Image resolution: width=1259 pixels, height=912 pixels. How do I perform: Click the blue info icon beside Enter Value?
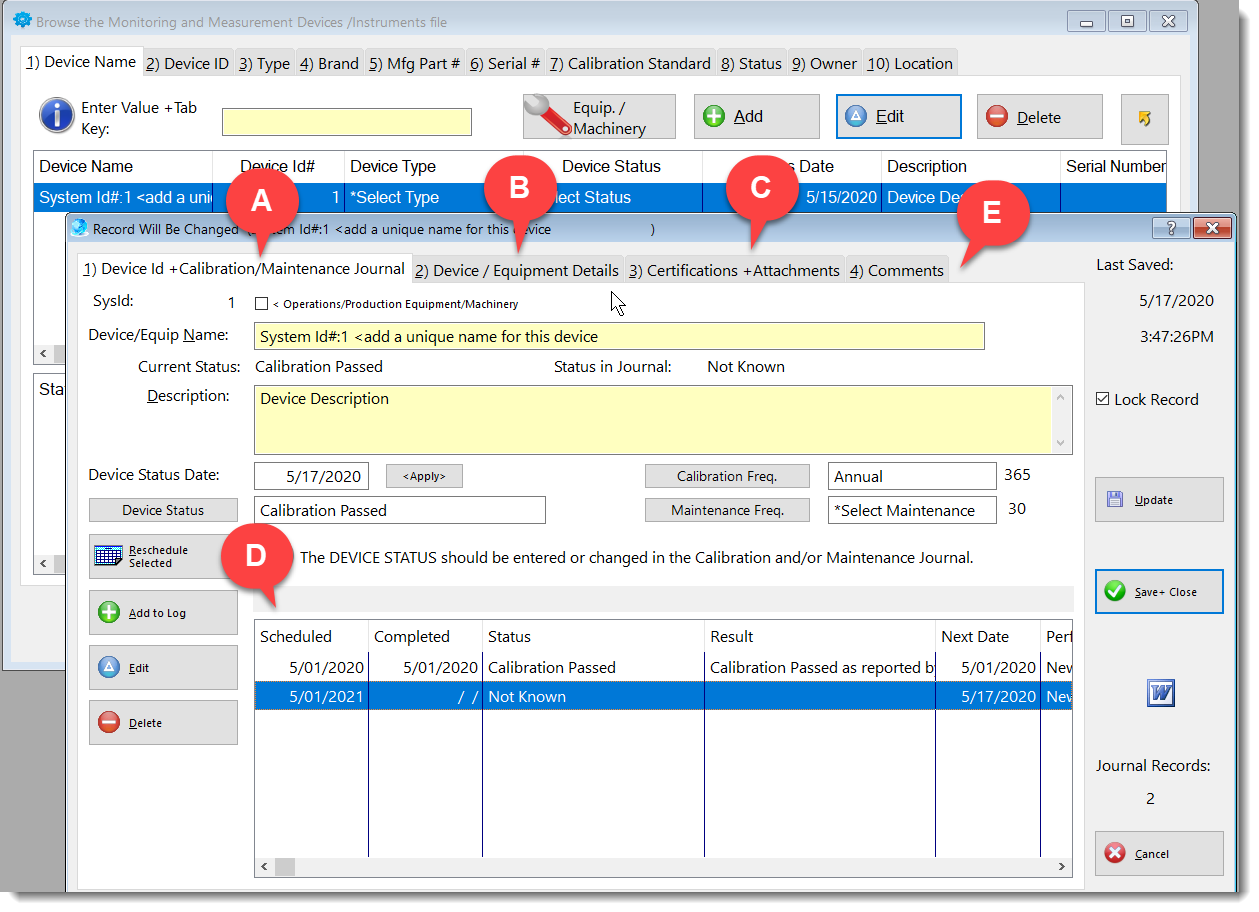[56, 116]
